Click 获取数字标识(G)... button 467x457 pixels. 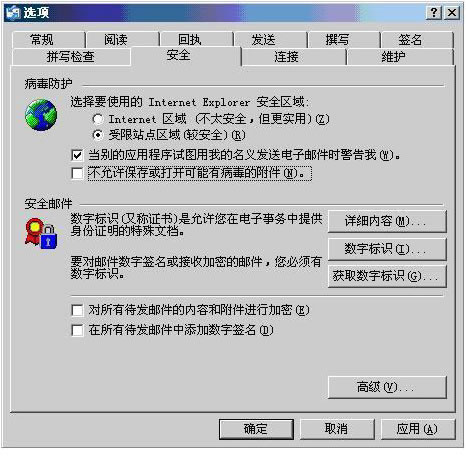387,276
